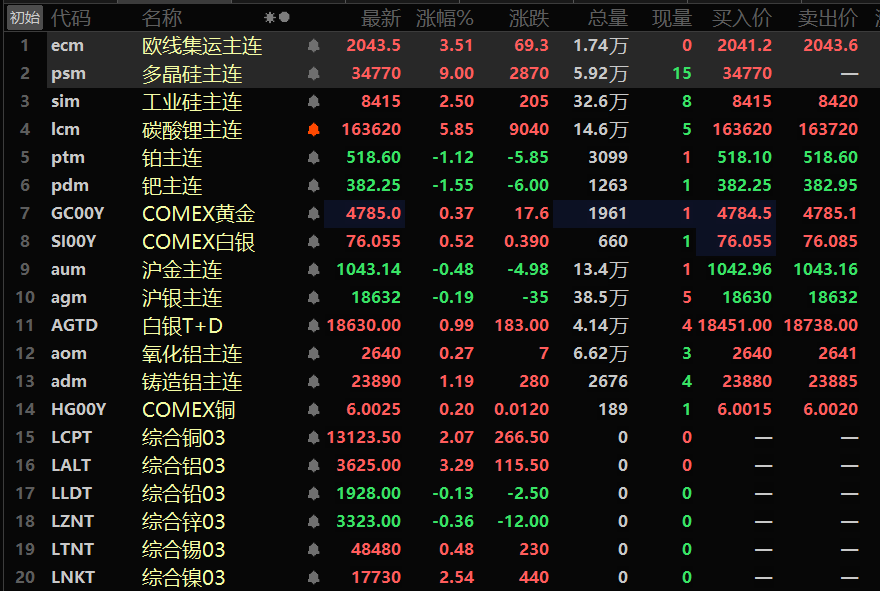Select the pdm code cell
The width and height of the screenshot is (880, 591).
(70, 186)
